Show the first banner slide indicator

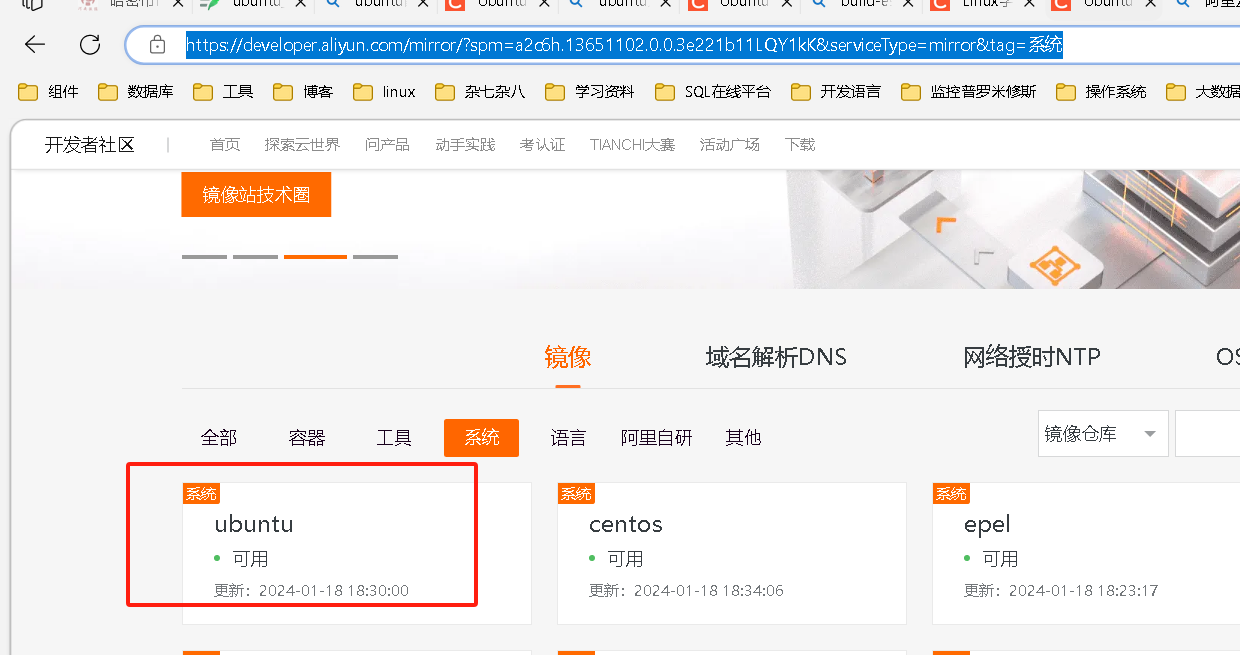coord(204,257)
